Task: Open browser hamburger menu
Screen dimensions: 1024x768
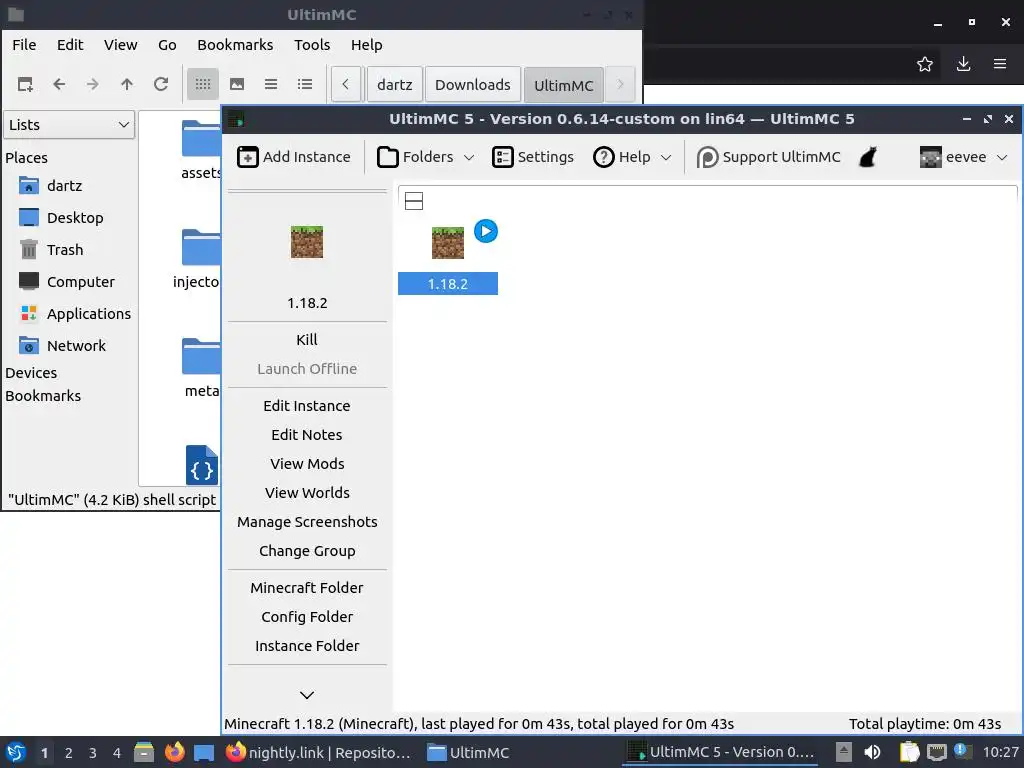Action: tap(1000, 64)
